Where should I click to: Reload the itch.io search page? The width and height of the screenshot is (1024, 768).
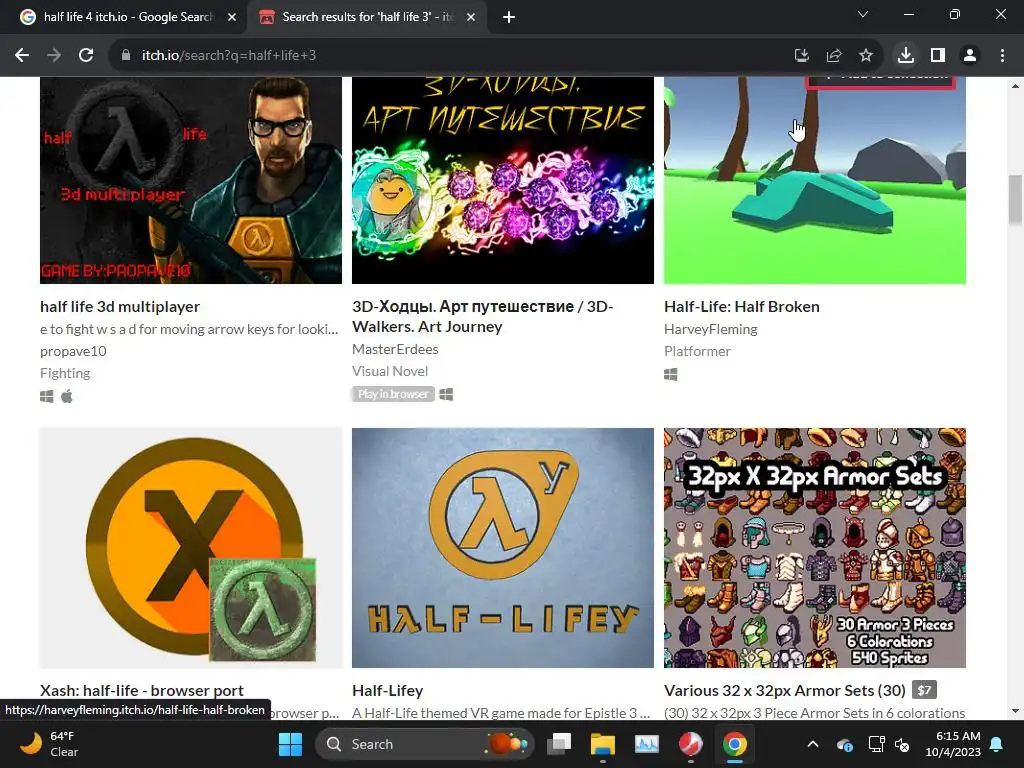[86, 56]
